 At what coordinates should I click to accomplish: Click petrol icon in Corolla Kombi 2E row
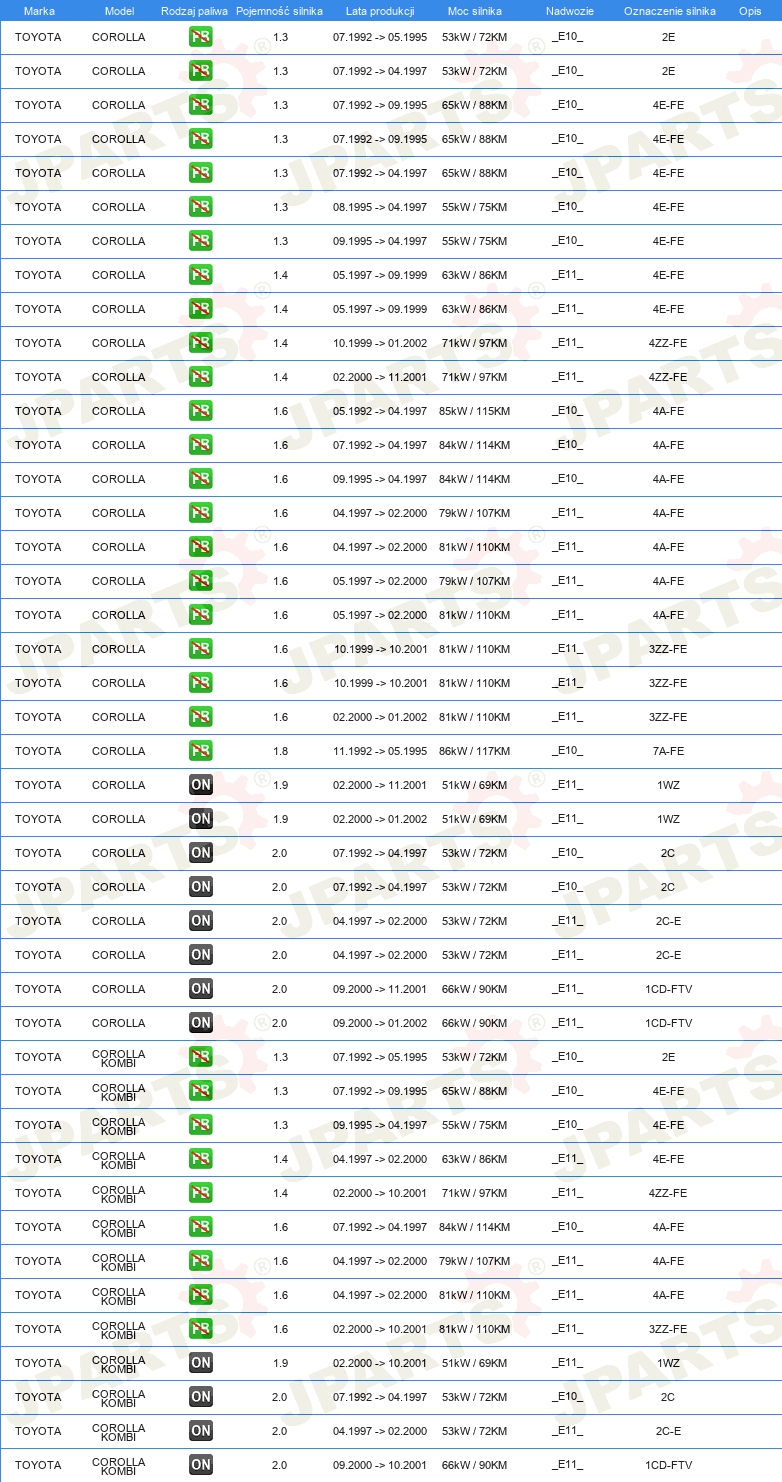click(201, 1057)
